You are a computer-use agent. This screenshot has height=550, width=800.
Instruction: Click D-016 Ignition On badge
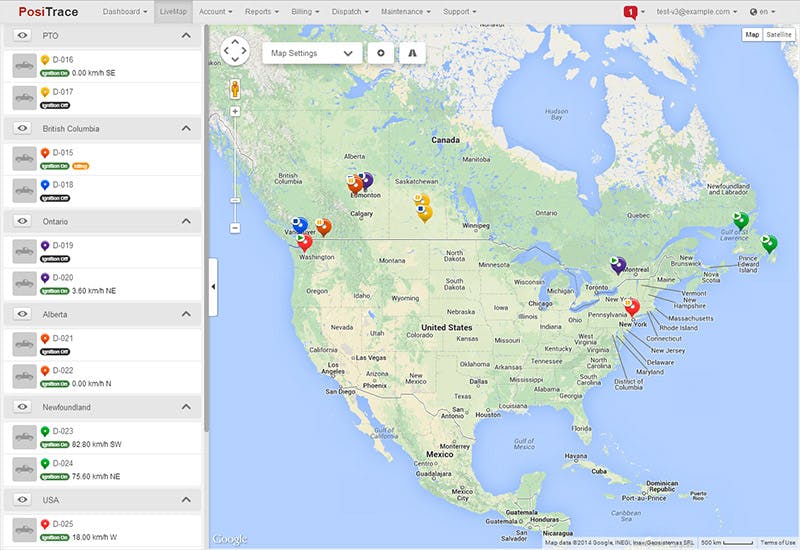[55, 73]
